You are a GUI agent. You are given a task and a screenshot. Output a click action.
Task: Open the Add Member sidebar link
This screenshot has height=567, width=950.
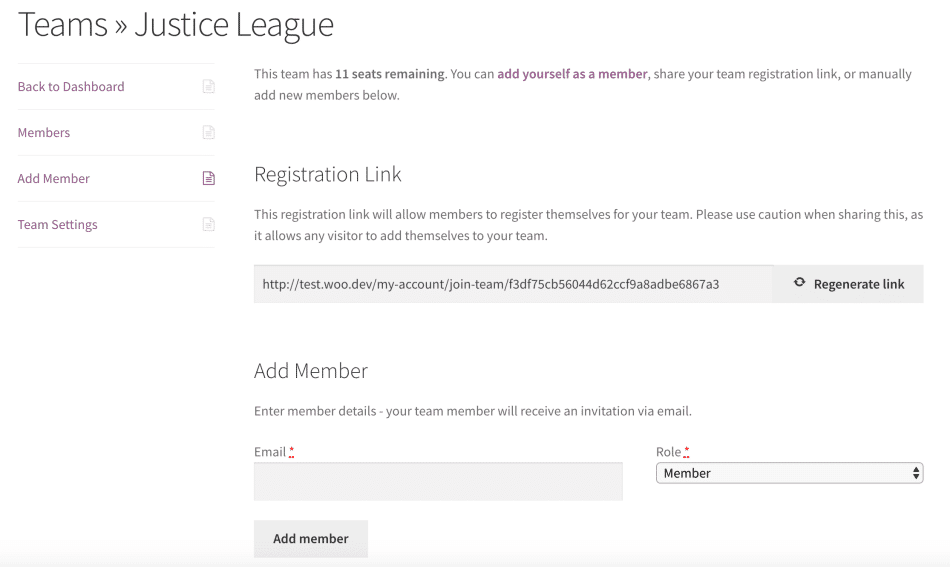pos(53,179)
